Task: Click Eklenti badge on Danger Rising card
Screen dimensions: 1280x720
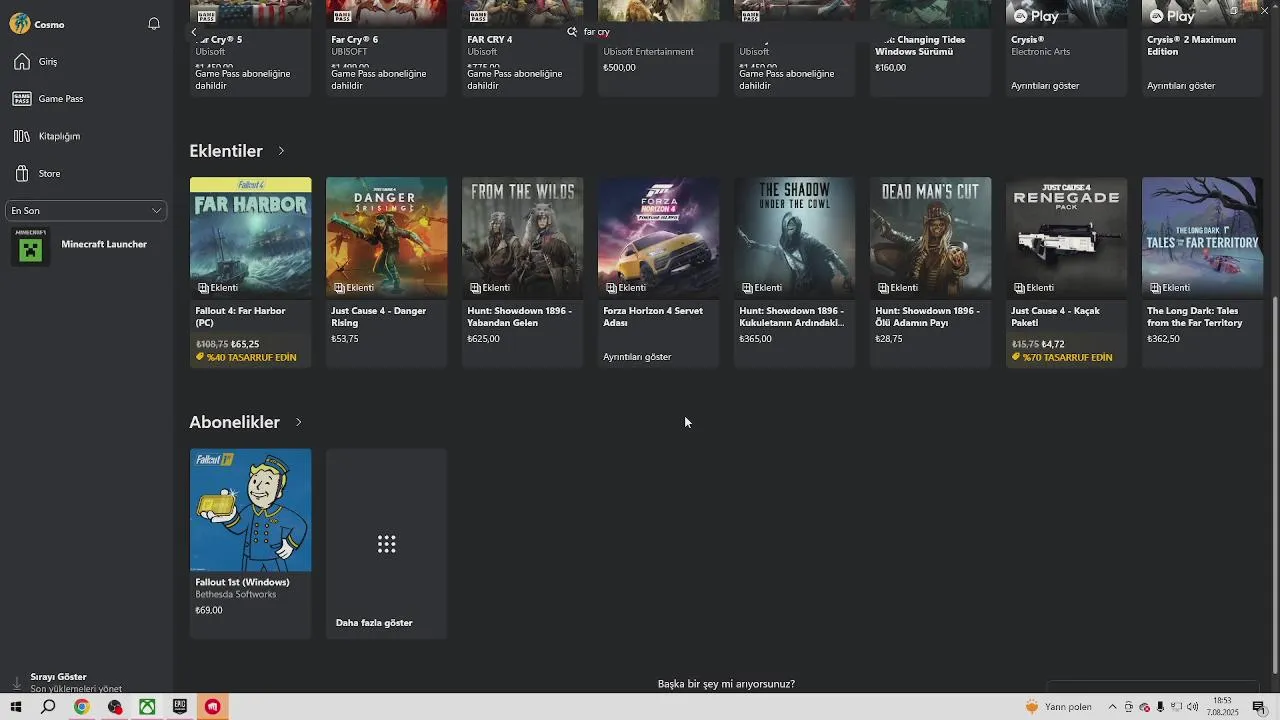Action: coord(353,288)
